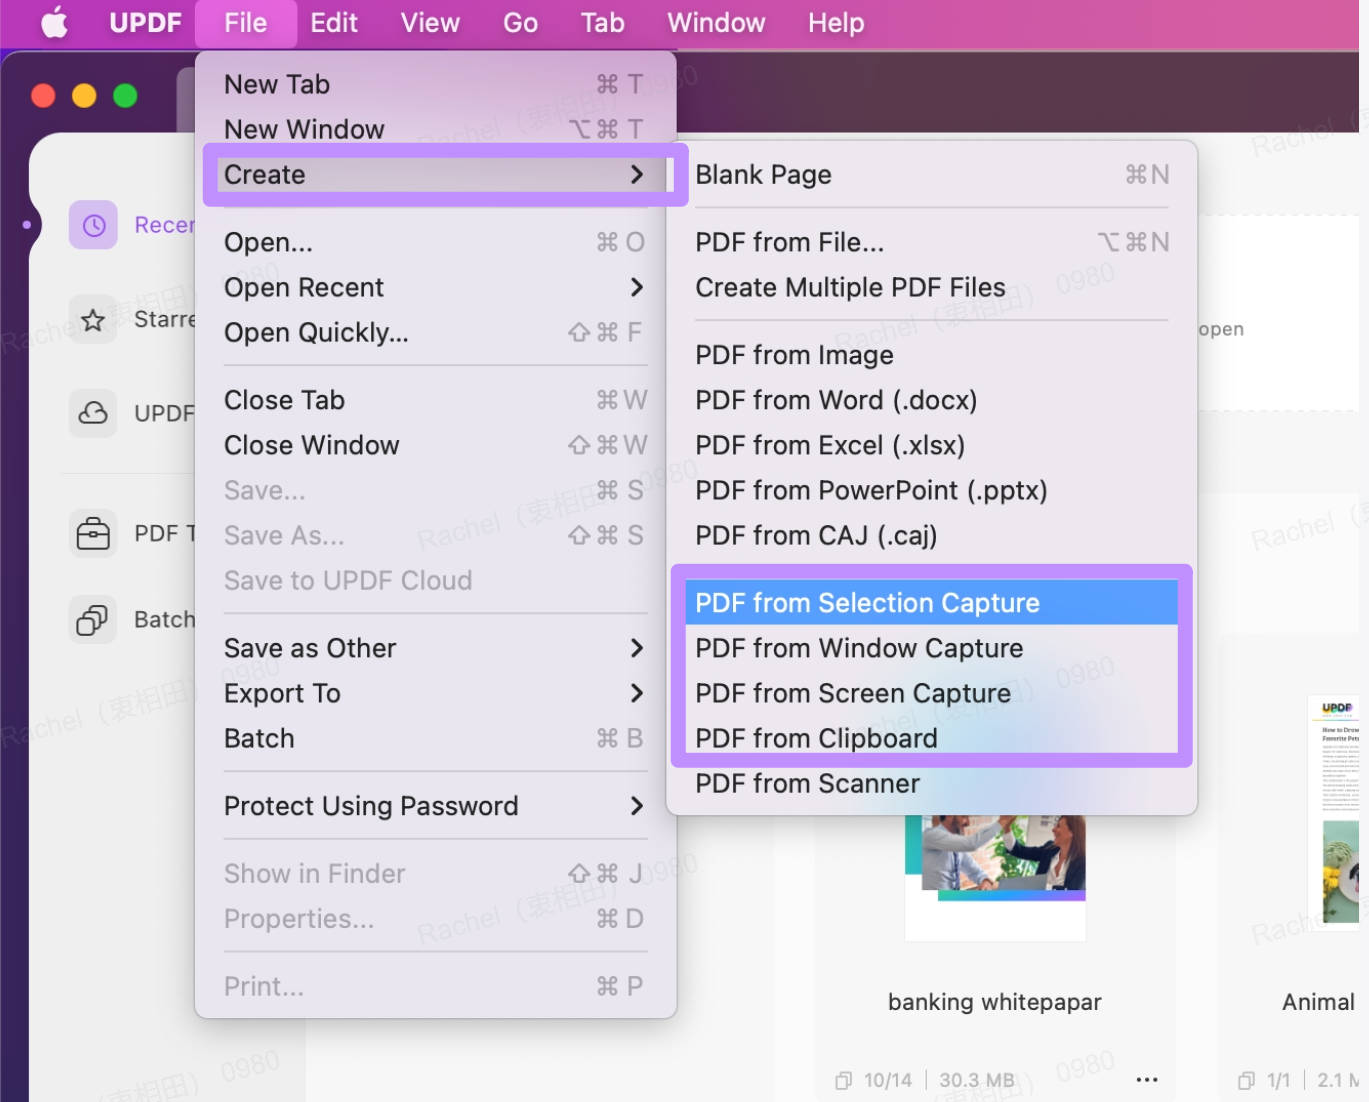Open the Edit menu in menu bar
This screenshot has height=1102, width=1369.
tap(333, 23)
